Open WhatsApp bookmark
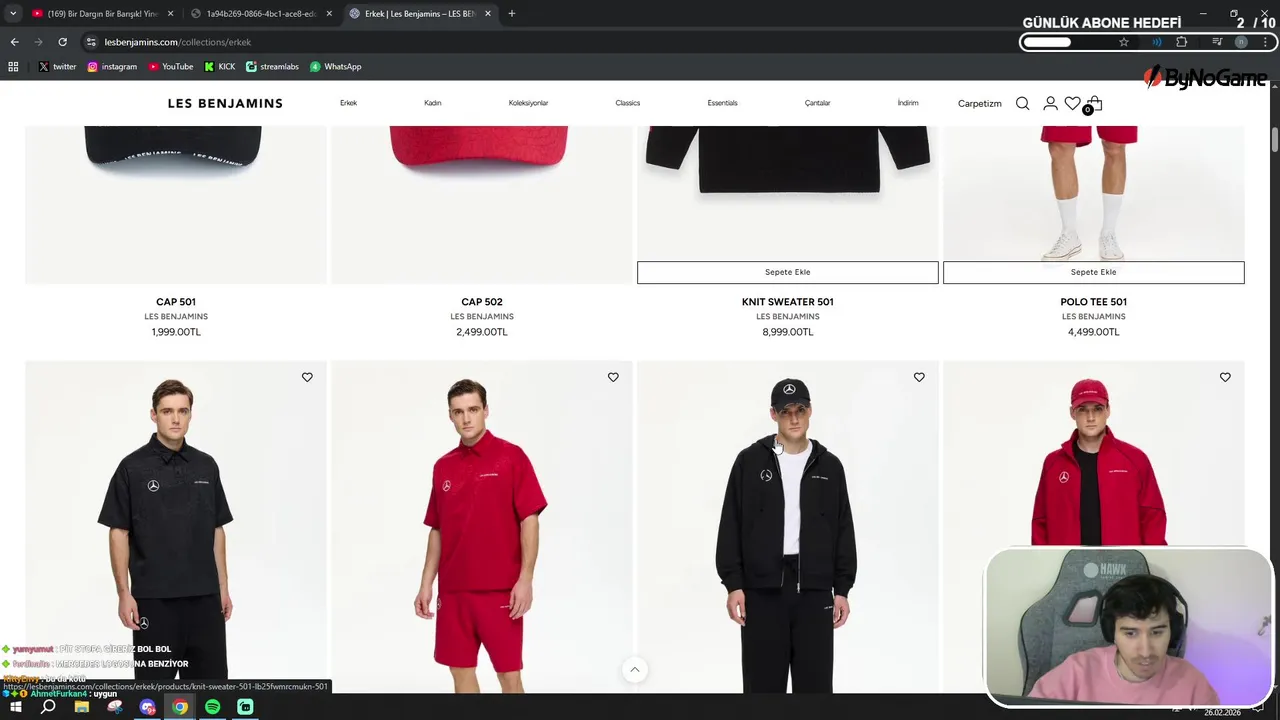Image resolution: width=1280 pixels, height=720 pixels. pos(336,66)
